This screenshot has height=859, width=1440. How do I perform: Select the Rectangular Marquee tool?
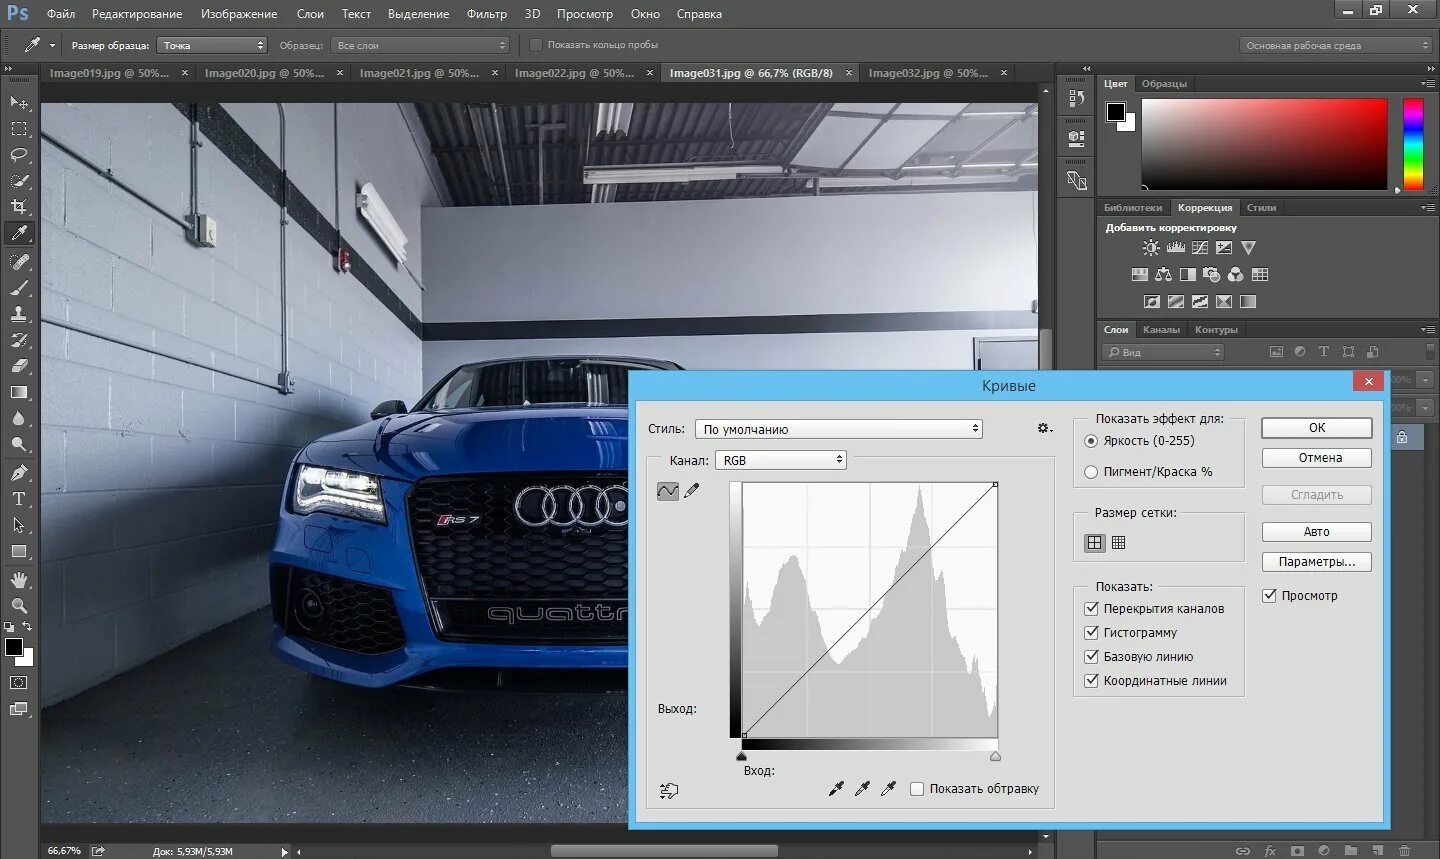(x=19, y=129)
